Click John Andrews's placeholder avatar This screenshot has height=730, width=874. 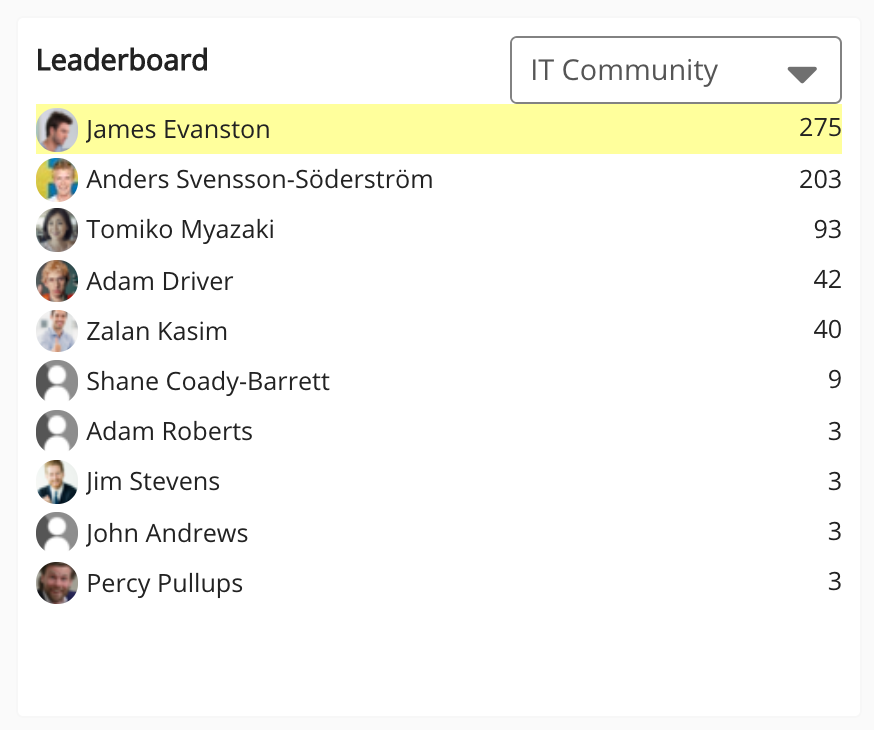57,533
